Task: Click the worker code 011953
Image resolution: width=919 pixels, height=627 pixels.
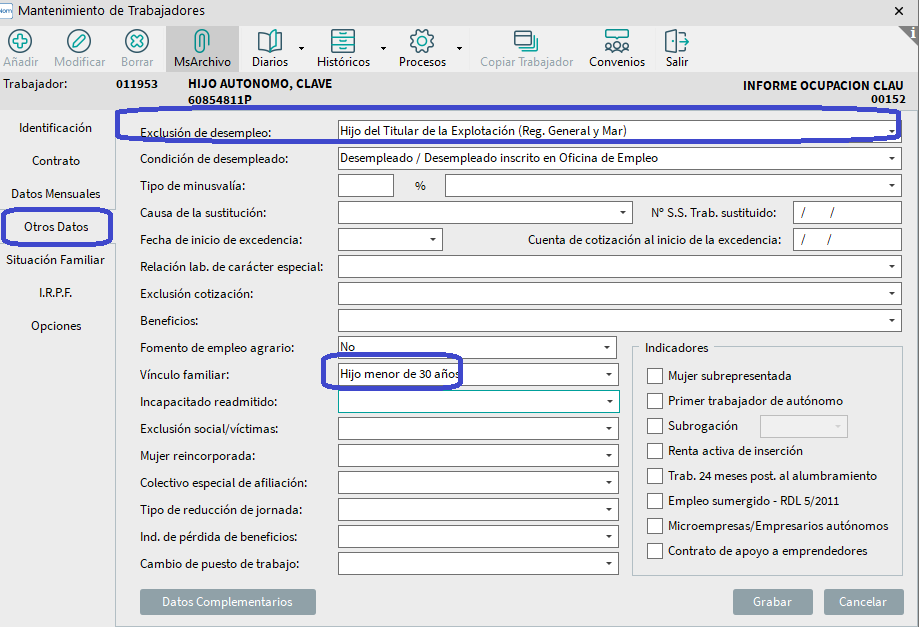Action: point(137,84)
